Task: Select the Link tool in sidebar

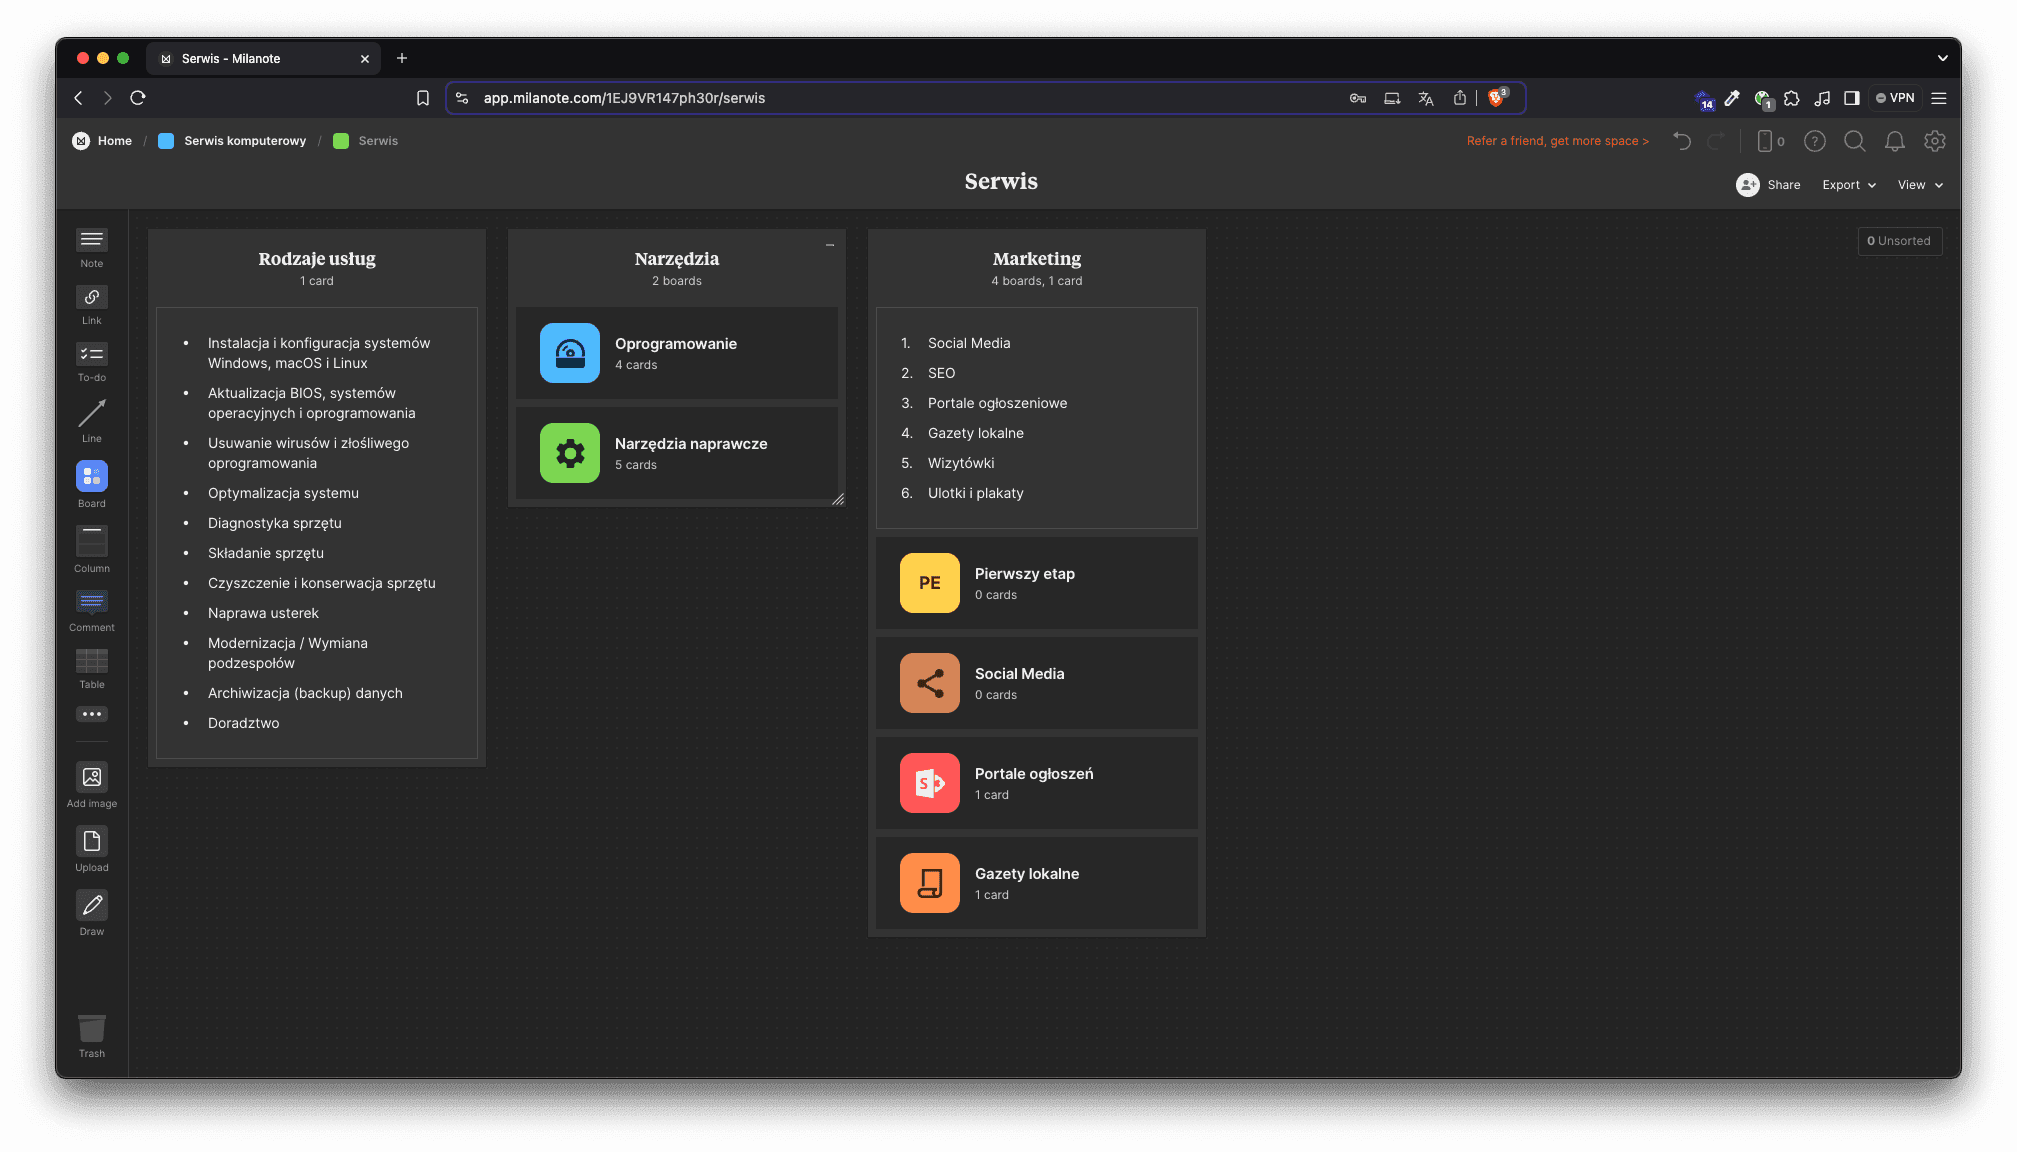Action: click(x=91, y=298)
